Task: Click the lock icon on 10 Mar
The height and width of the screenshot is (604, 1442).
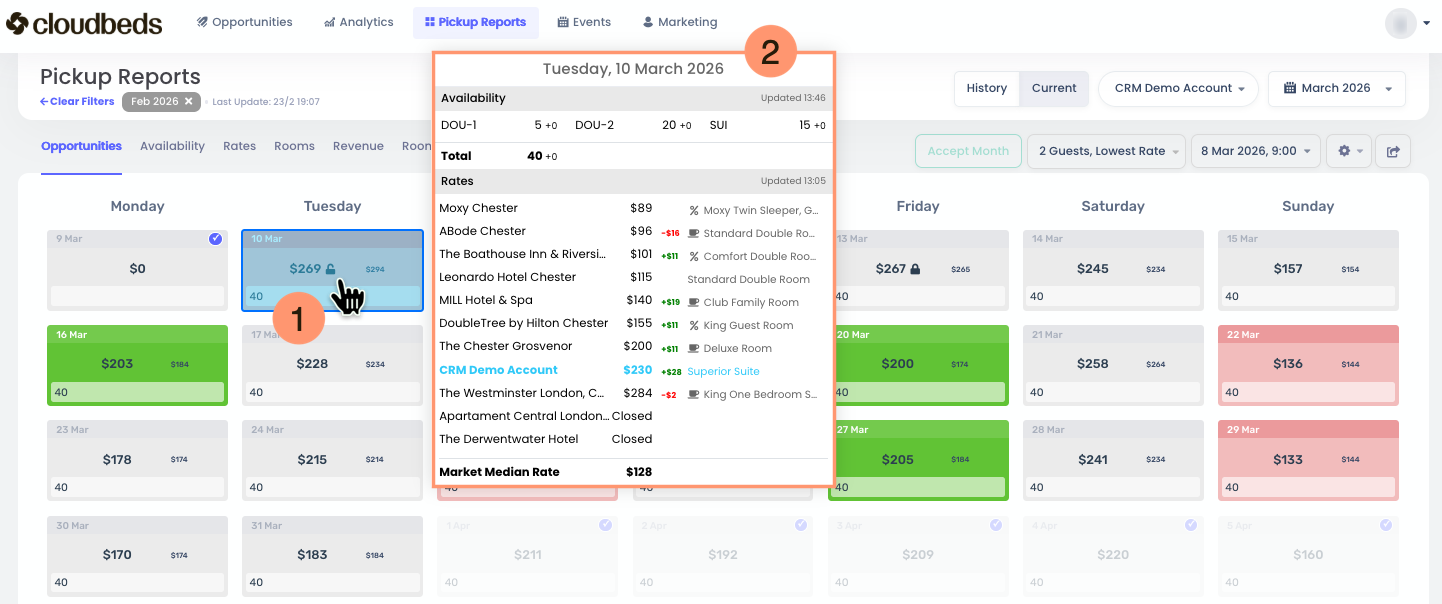Action: 330,269
